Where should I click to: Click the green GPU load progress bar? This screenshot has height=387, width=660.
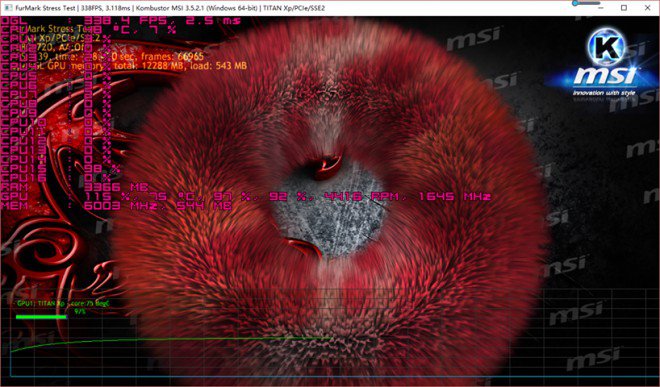coord(41,317)
